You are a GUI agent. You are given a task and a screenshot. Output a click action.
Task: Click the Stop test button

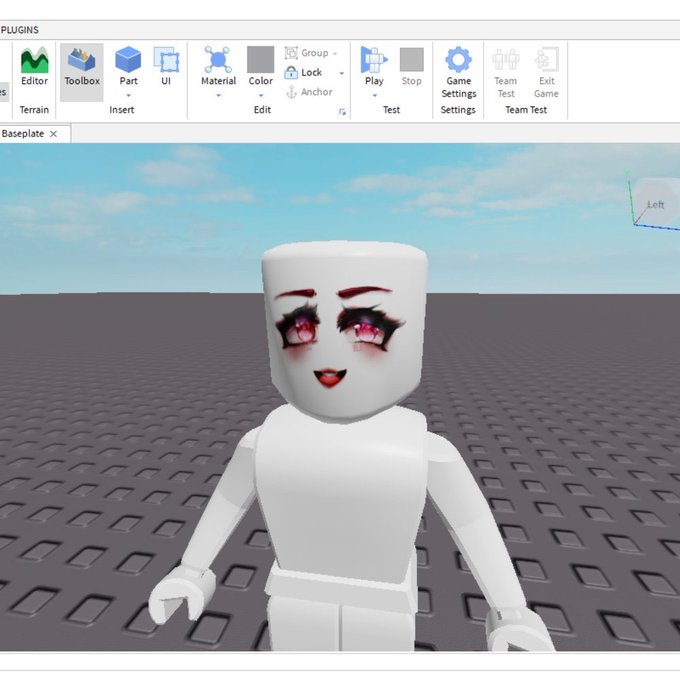pyautogui.click(x=412, y=66)
